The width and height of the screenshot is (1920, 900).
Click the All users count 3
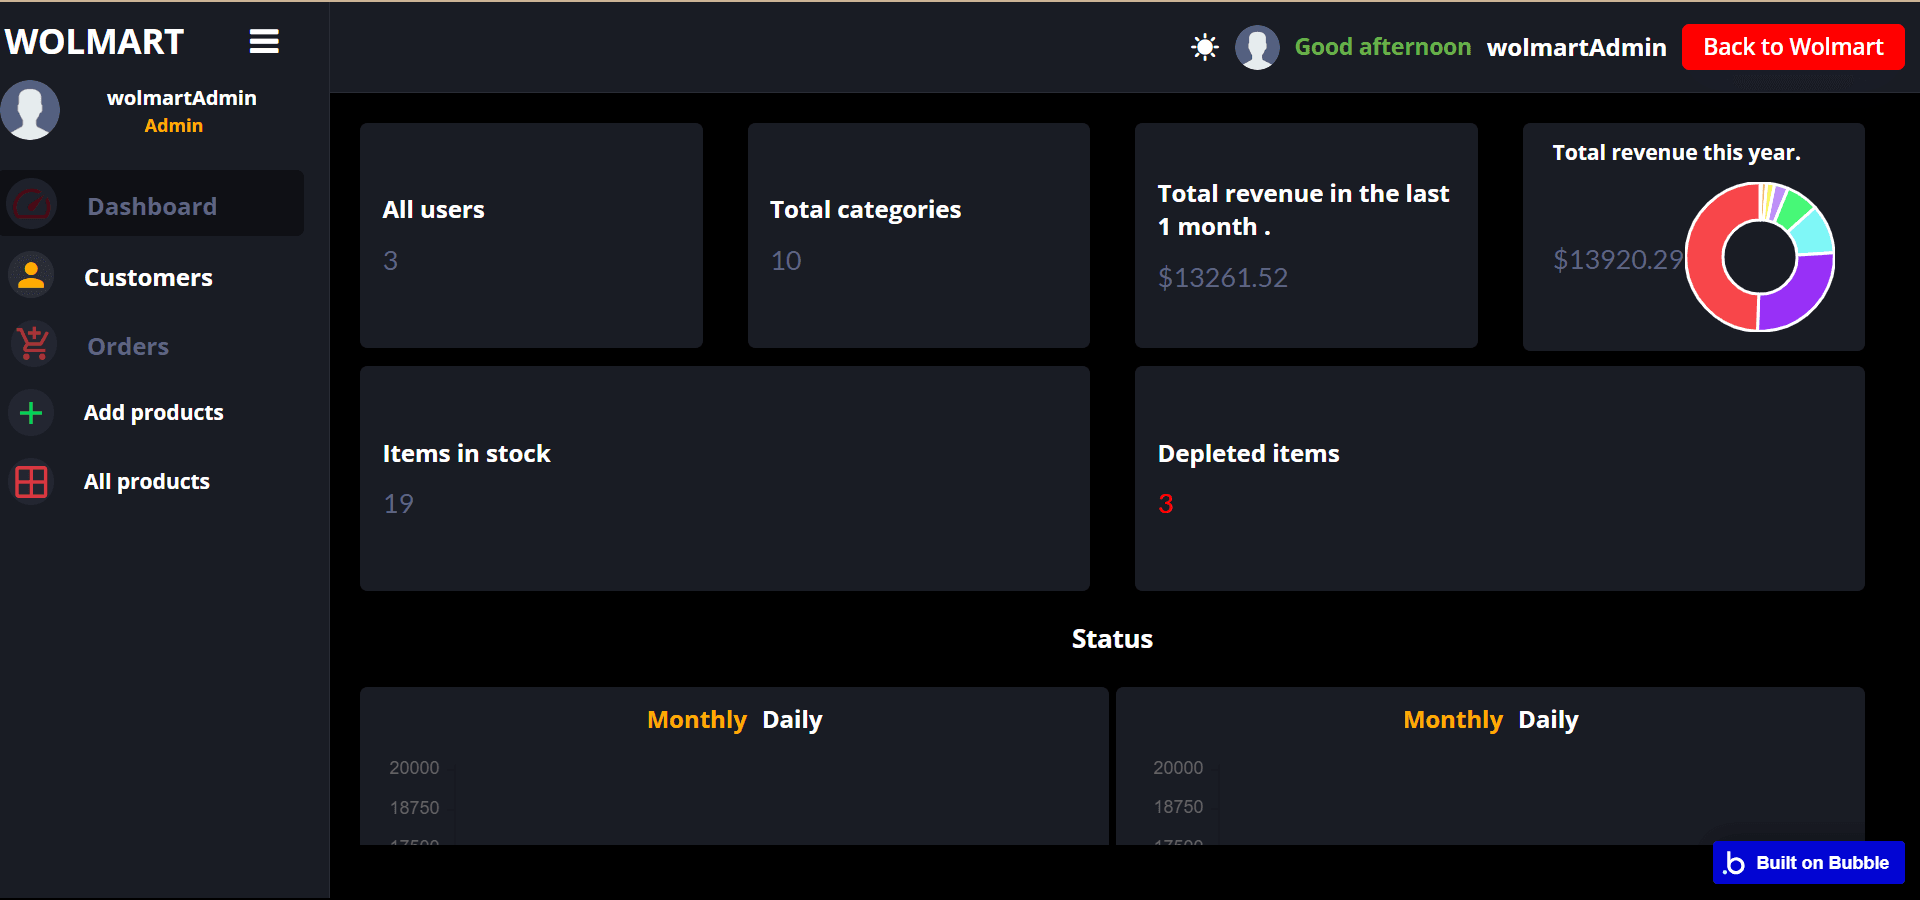tap(390, 261)
